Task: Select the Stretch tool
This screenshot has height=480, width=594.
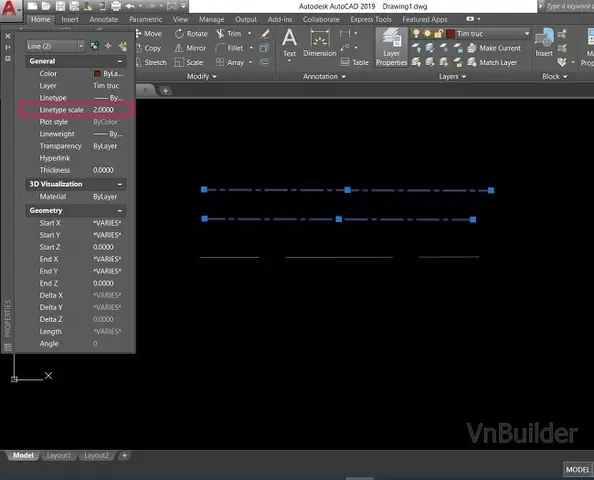Action: 152,63
